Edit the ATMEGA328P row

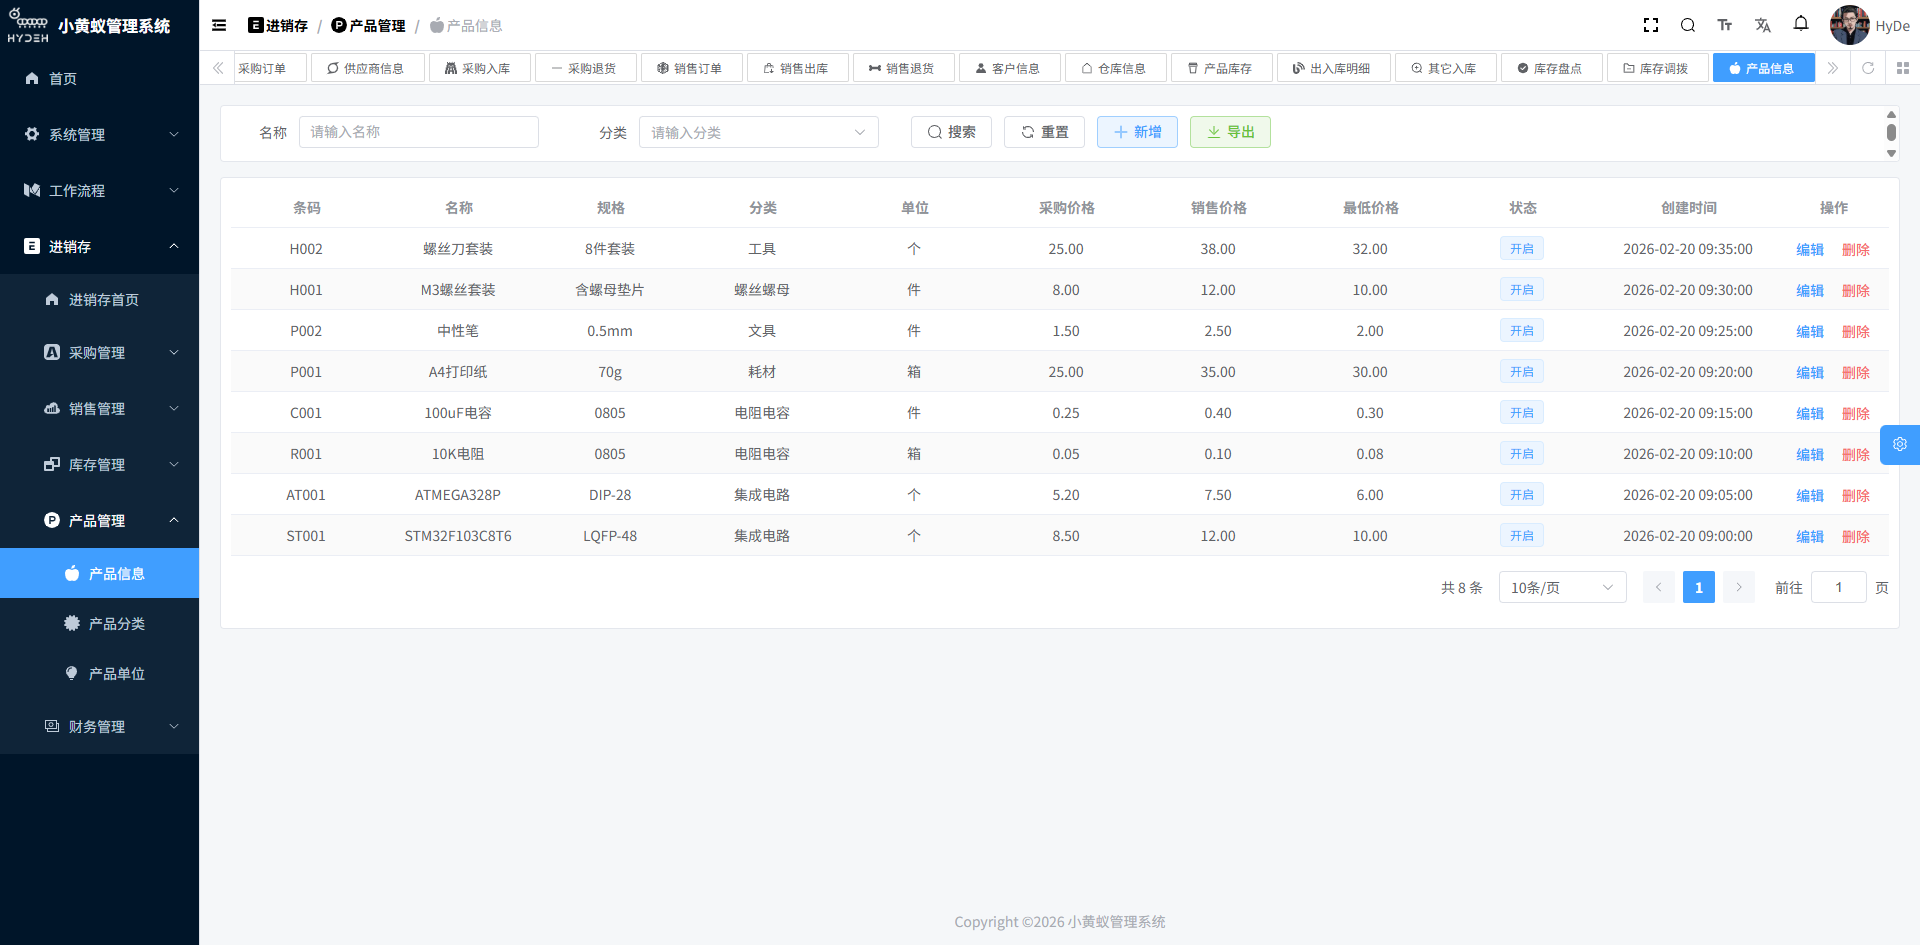[1810, 495]
